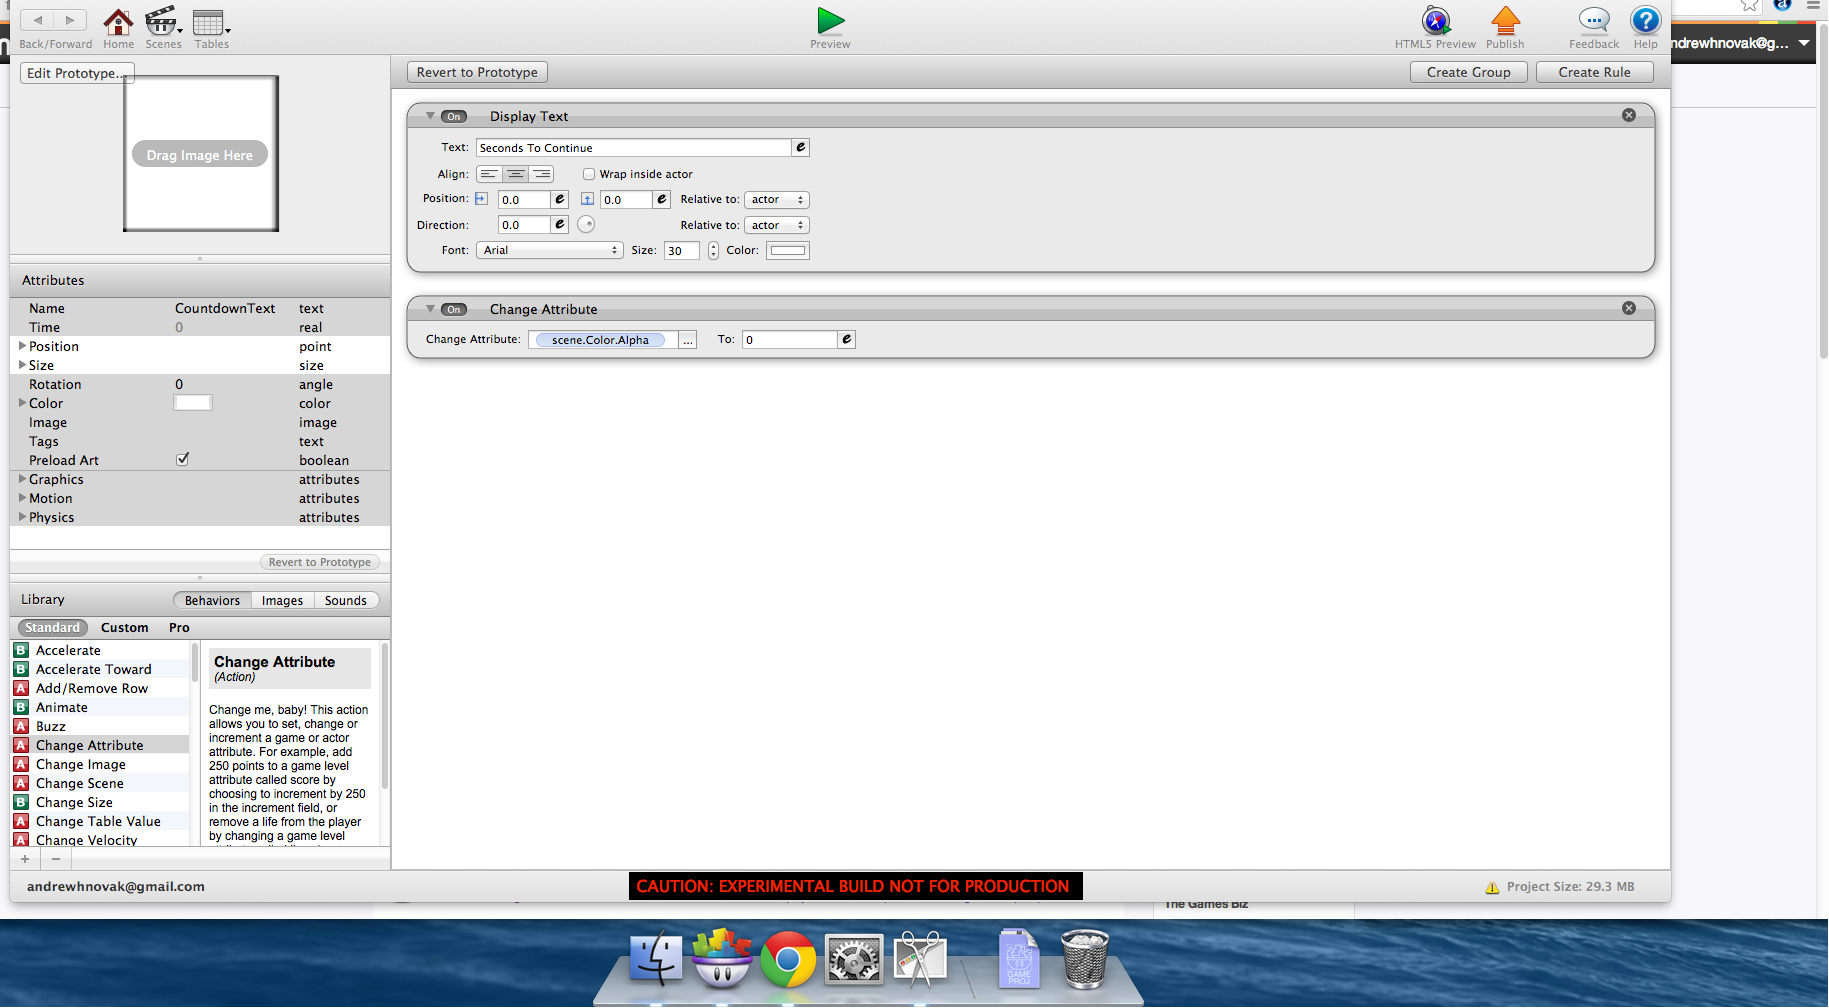Collapse the Change Attribute behavior
This screenshot has width=1829, height=1008.
coord(430,309)
